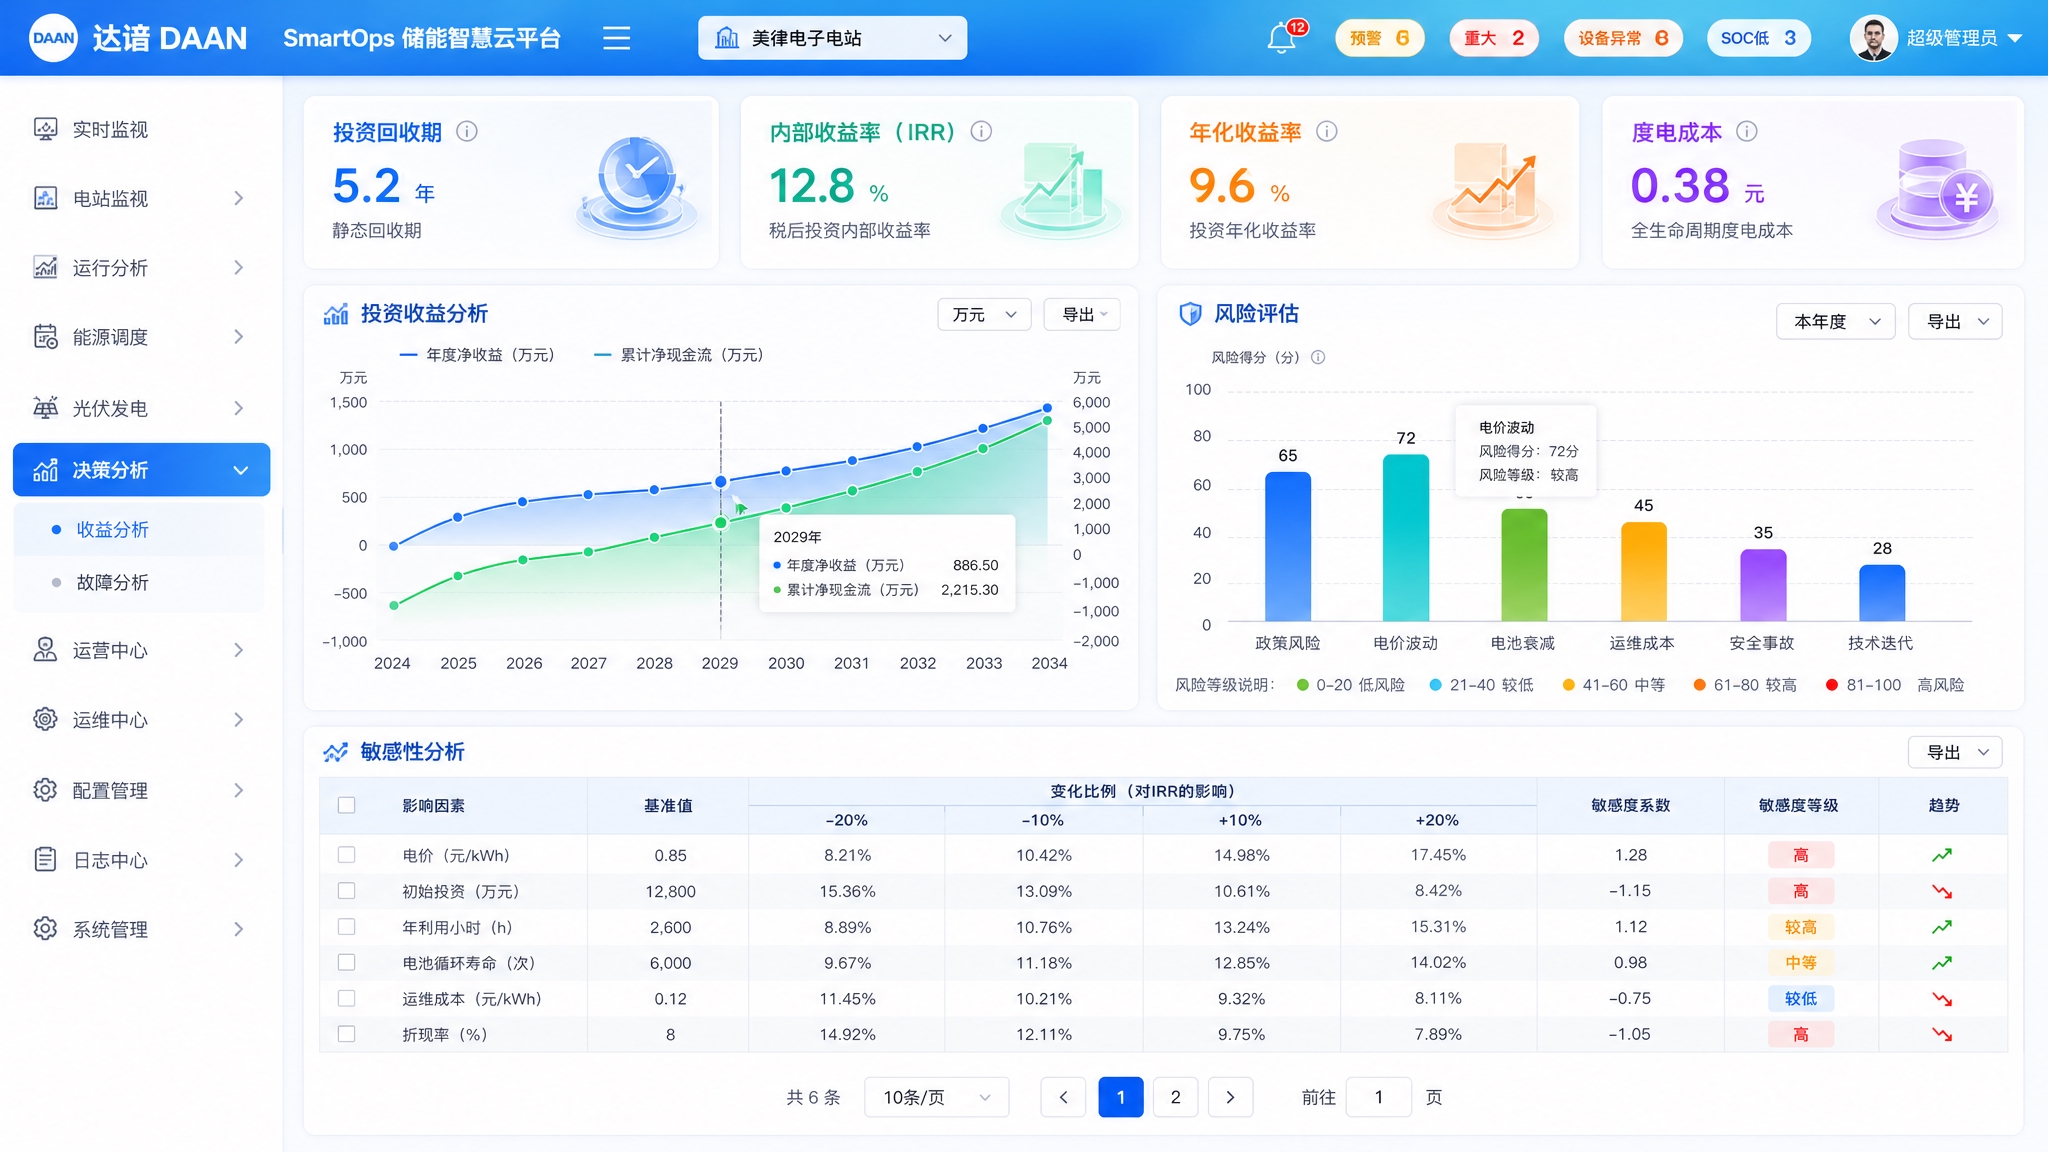Click 导出 in the 敏感性分析 panel
2048x1152 pixels.
click(x=1956, y=752)
